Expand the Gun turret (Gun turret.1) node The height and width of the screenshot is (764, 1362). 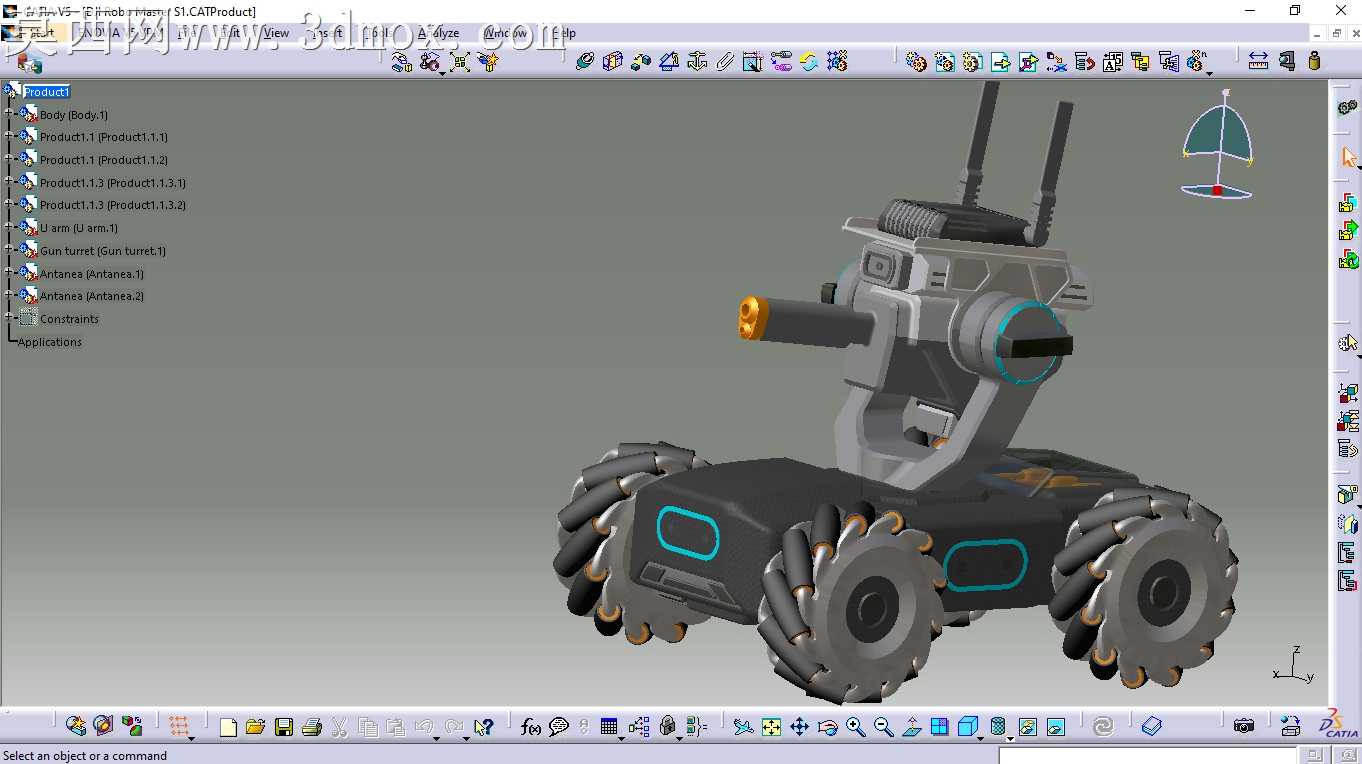(x=10, y=250)
